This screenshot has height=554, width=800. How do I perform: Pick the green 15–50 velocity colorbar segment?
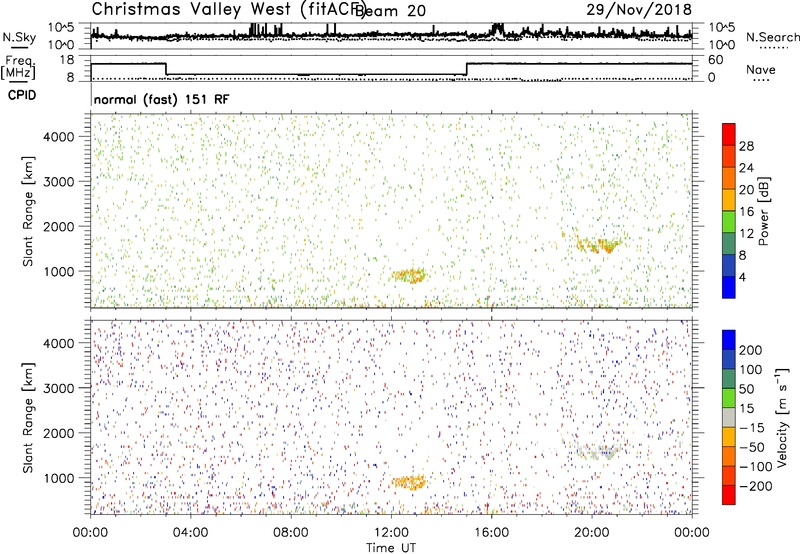click(729, 398)
